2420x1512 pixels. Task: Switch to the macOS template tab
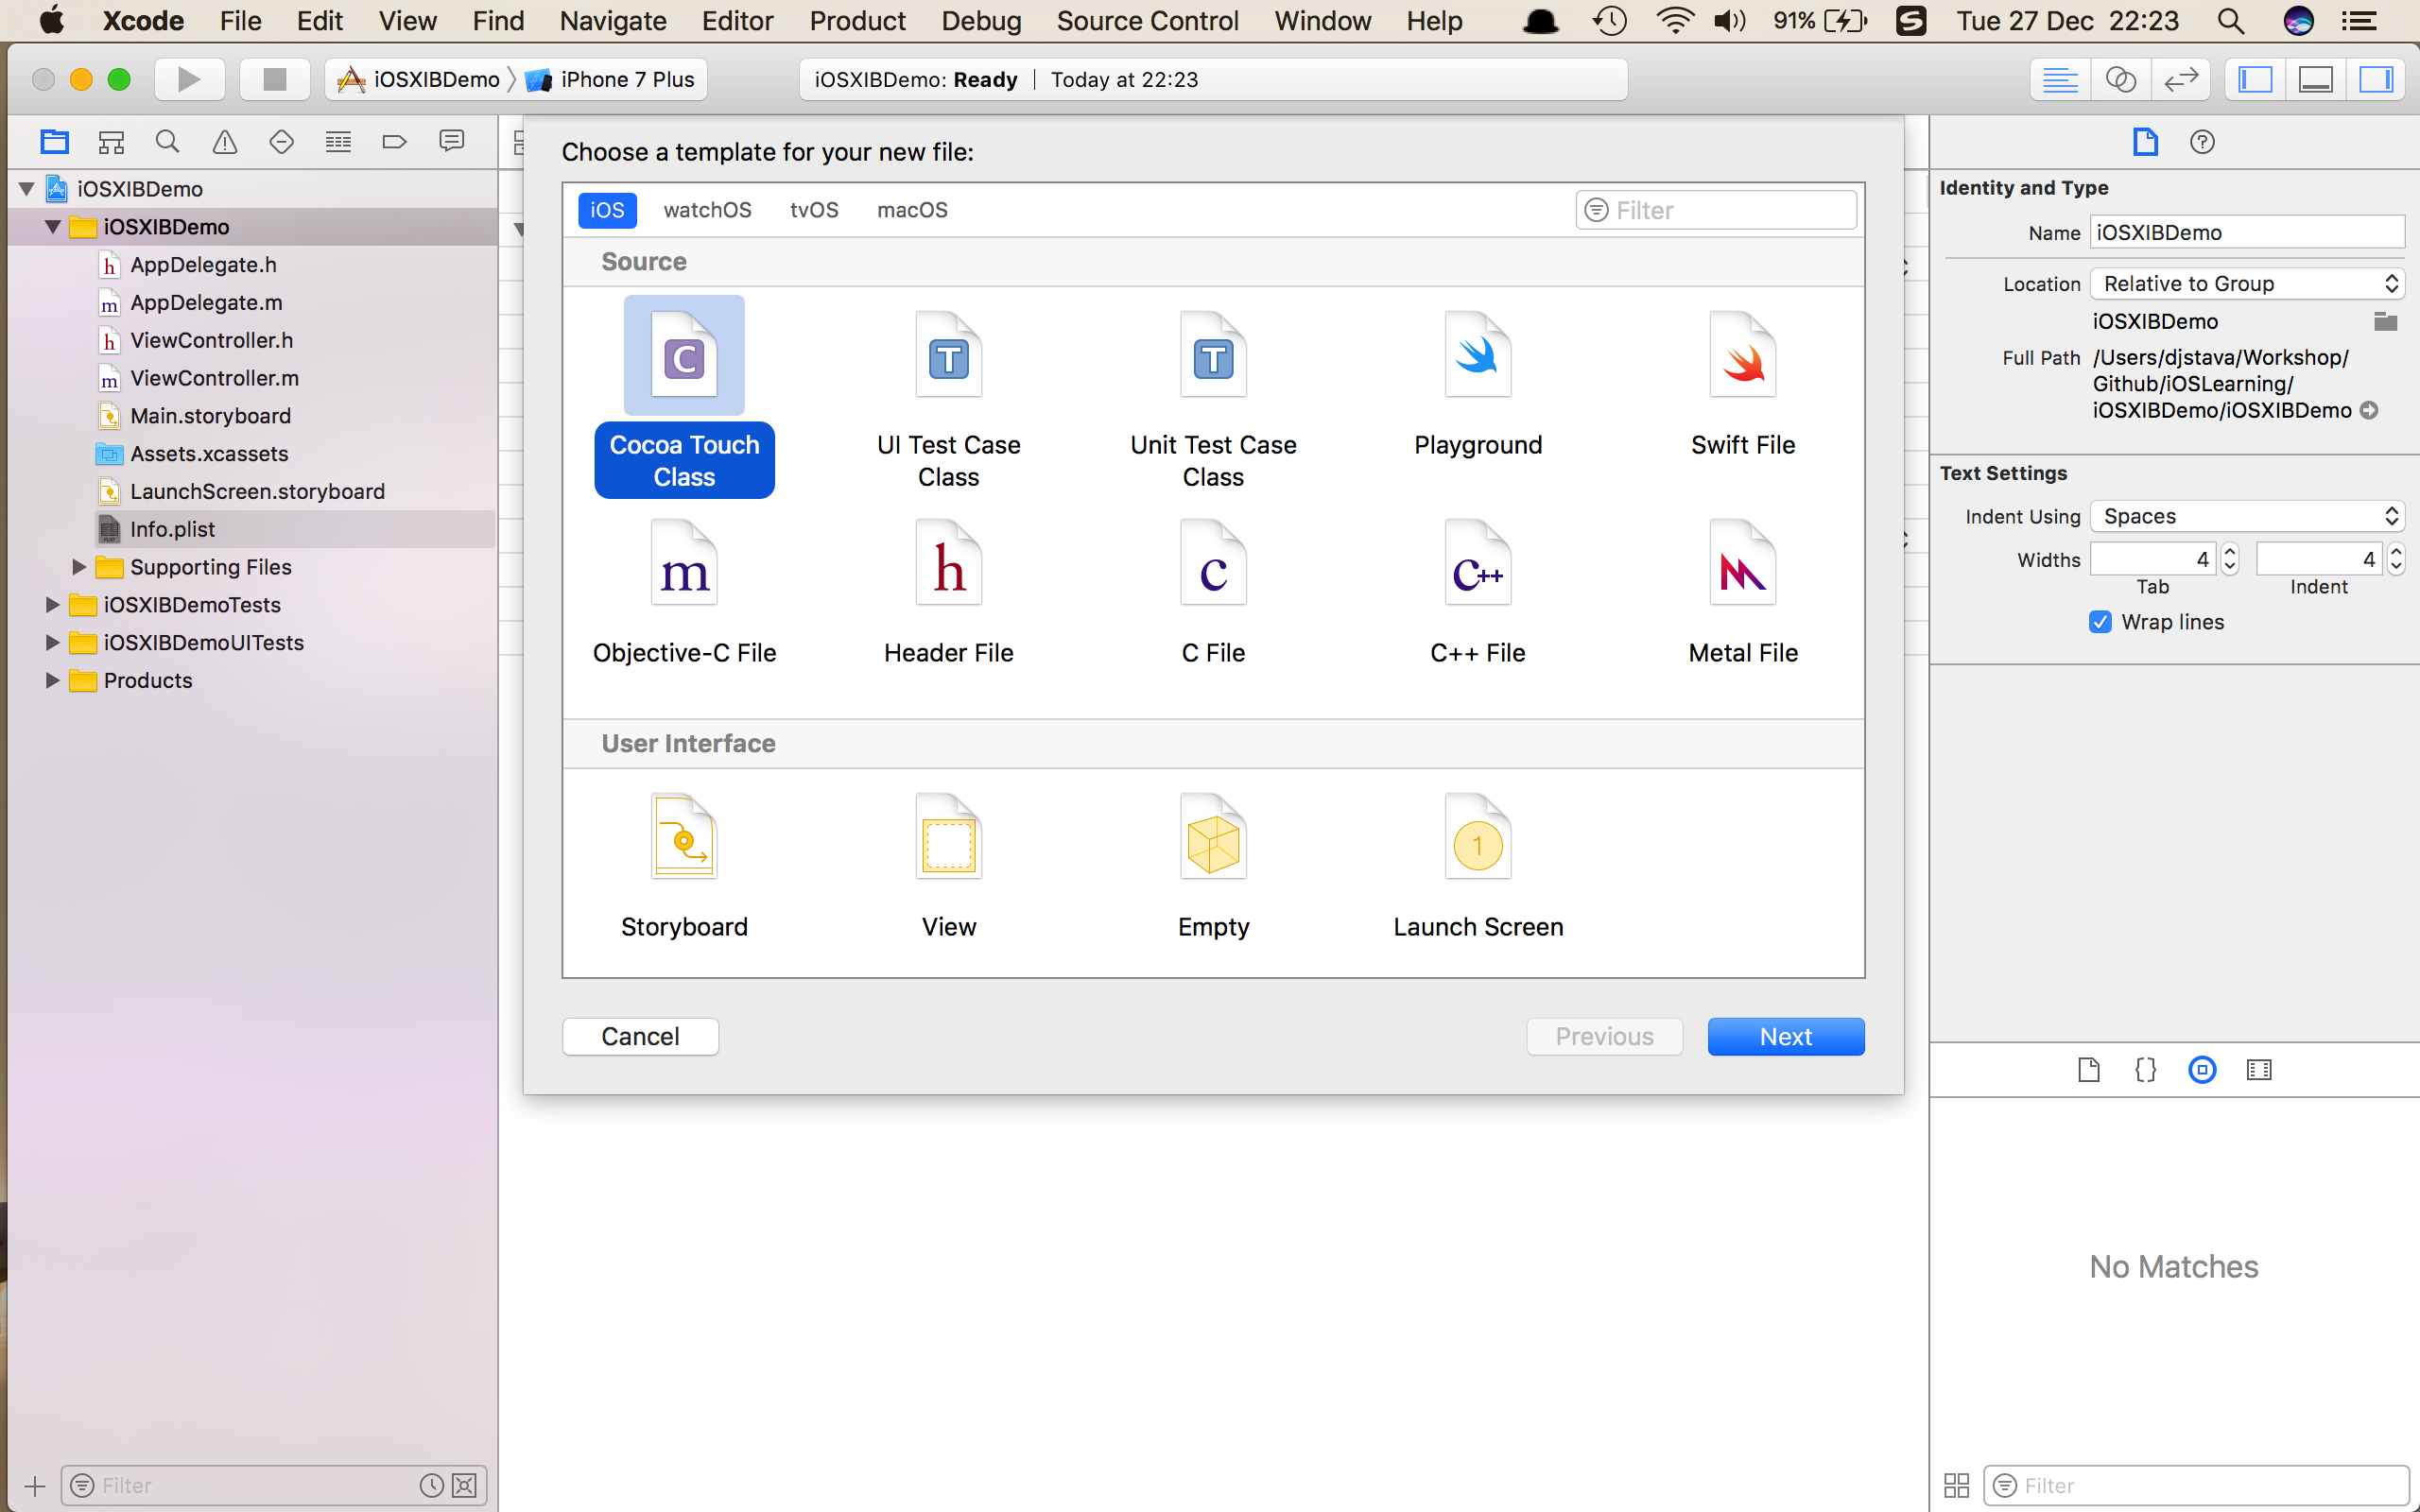click(911, 210)
